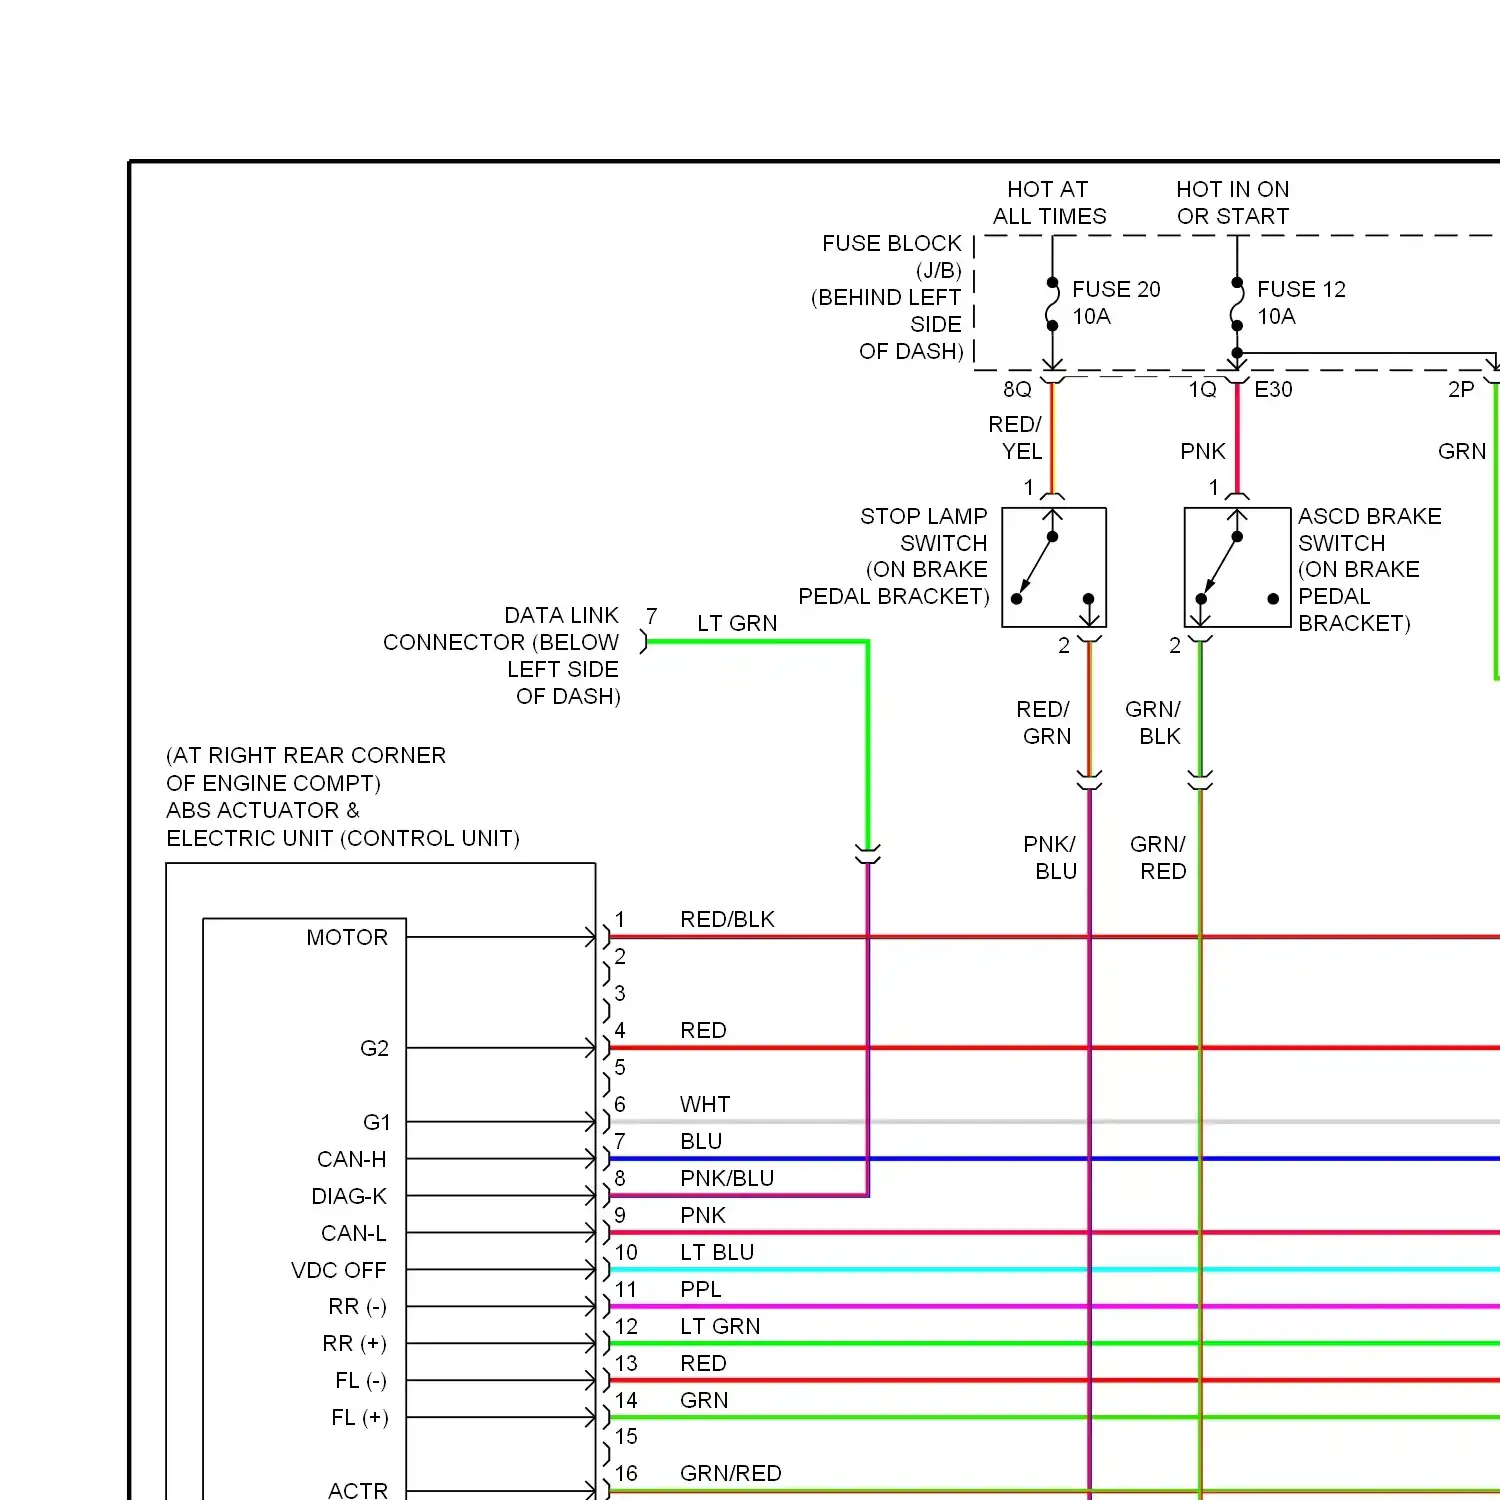Click the FUSE 12 10A label
1500x1500 pixels.
(1301, 303)
